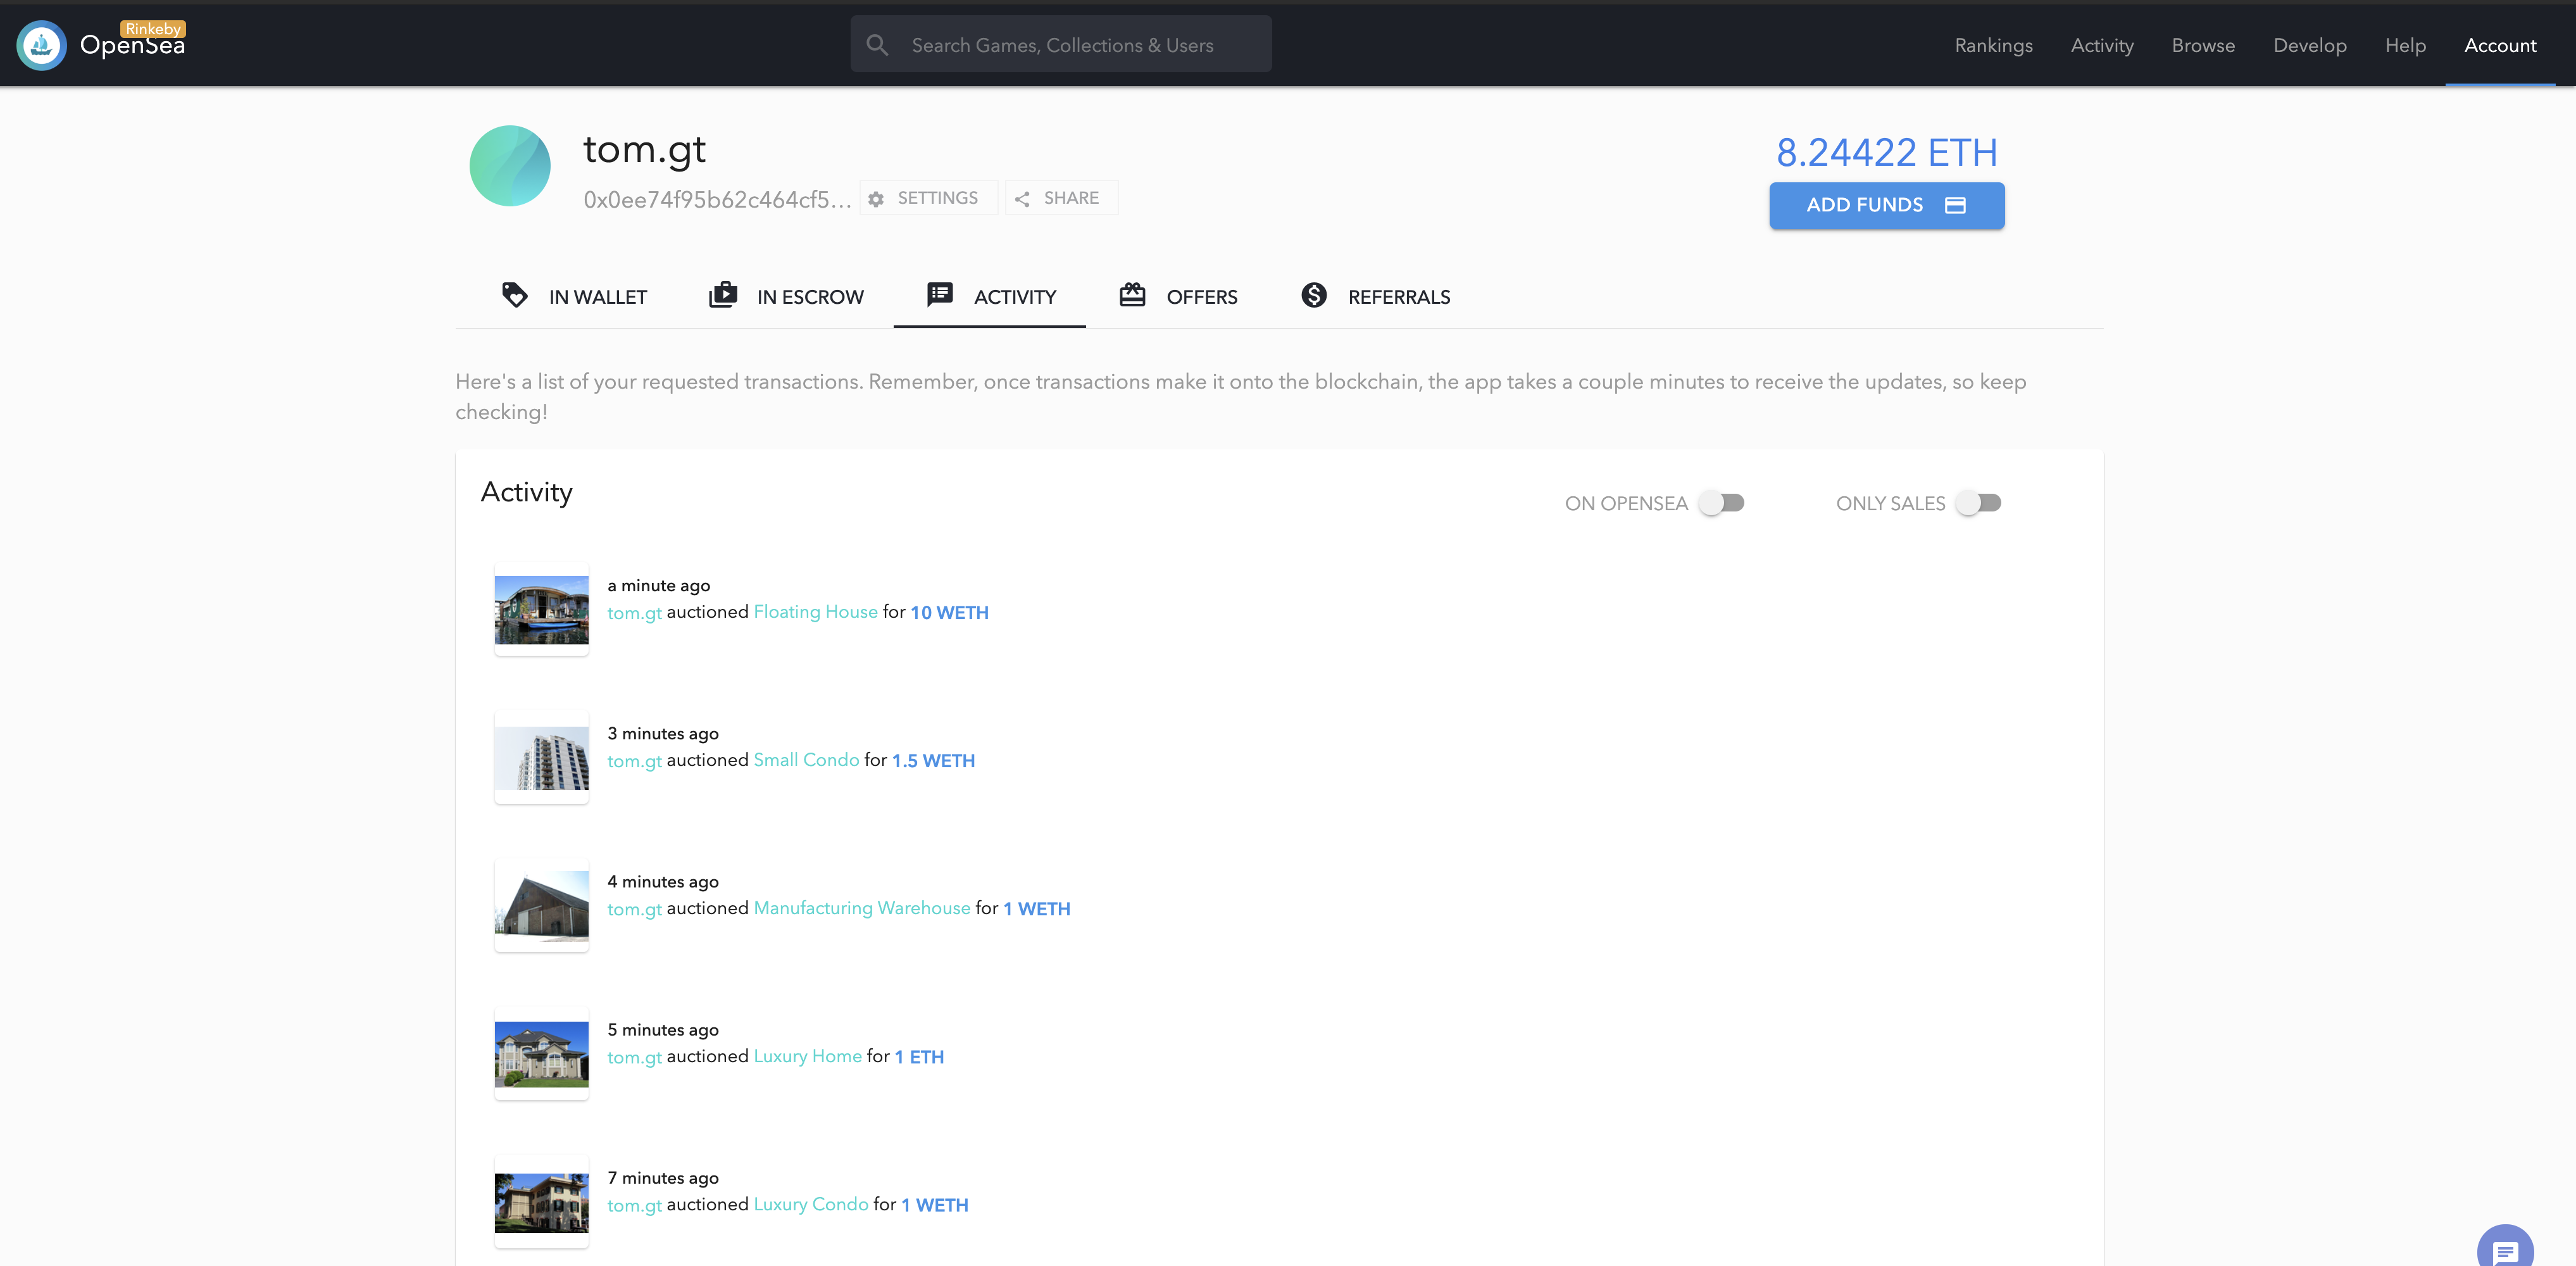
Task: Open Rankings in the top navigation
Action: (x=1993, y=45)
